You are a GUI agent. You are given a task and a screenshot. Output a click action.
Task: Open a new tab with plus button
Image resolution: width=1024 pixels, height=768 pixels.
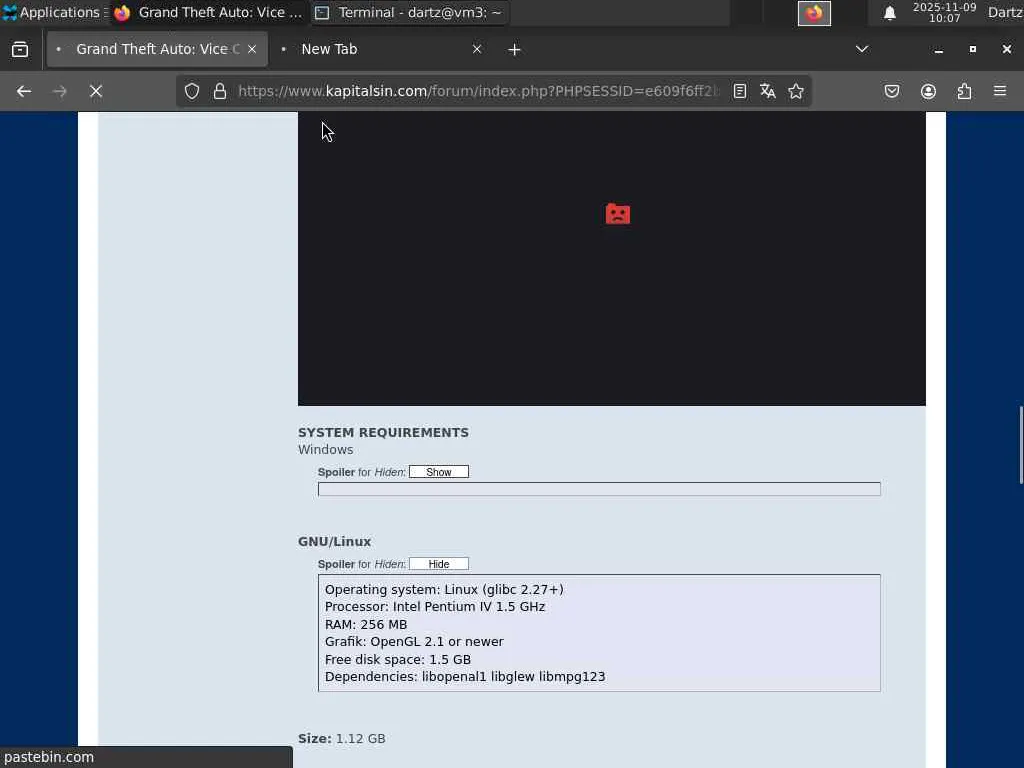(514, 50)
